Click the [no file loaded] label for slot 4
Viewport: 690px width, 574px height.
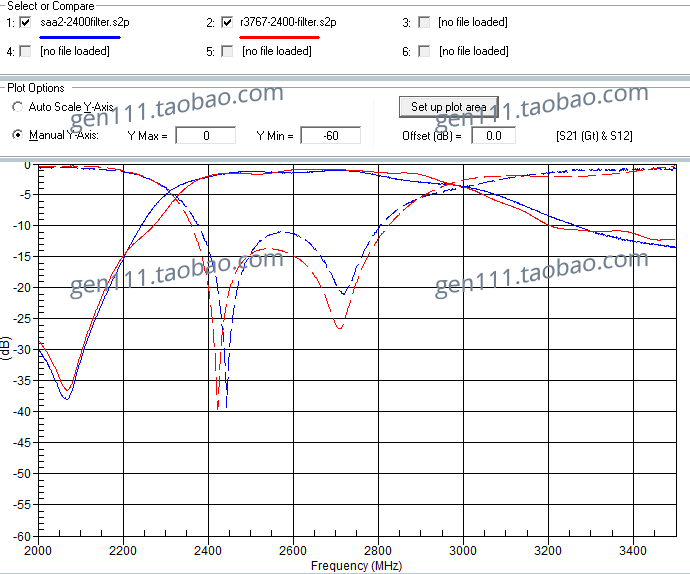point(75,51)
